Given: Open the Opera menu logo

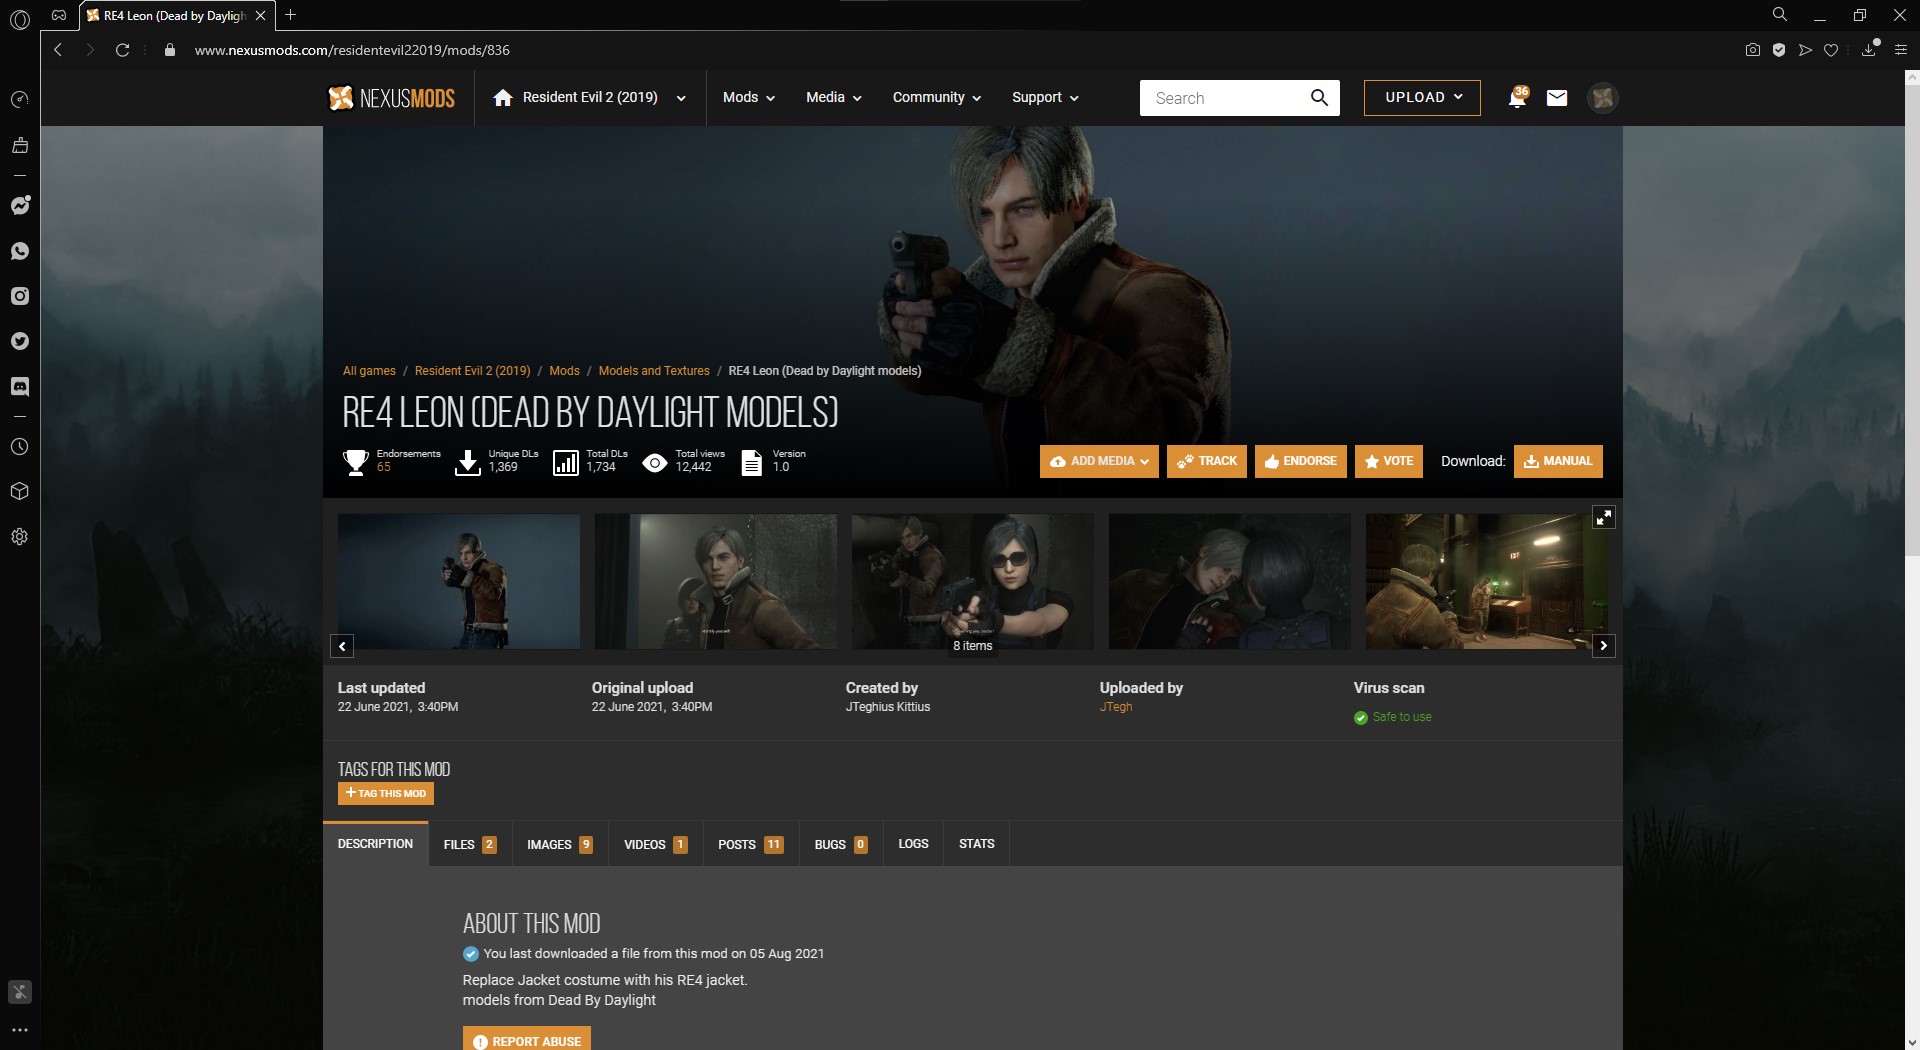Looking at the screenshot, I should (x=20, y=18).
